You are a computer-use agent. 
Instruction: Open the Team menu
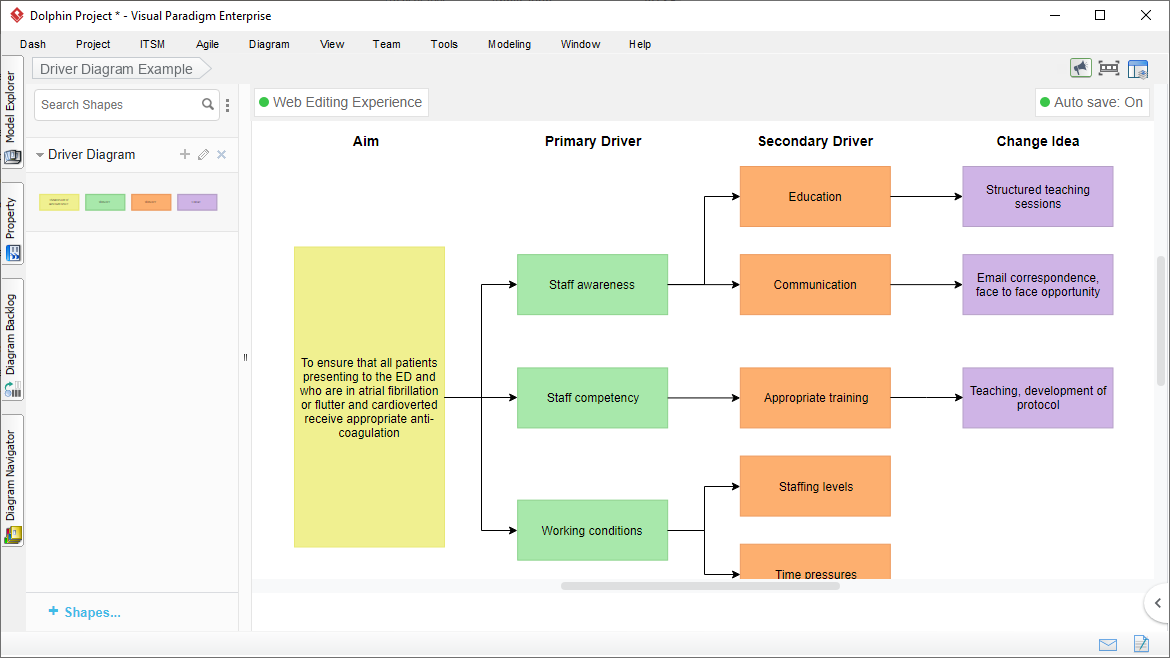(387, 44)
